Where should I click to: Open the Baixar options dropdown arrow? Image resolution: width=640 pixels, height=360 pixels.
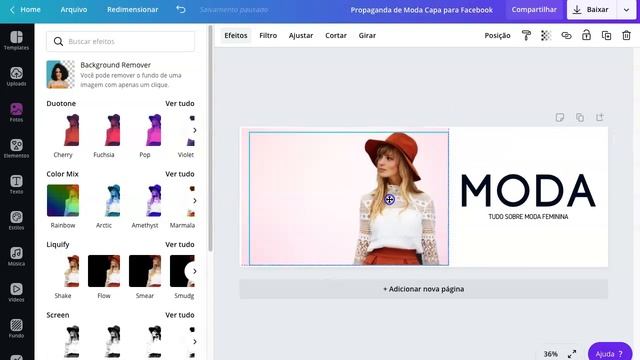pos(627,10)
